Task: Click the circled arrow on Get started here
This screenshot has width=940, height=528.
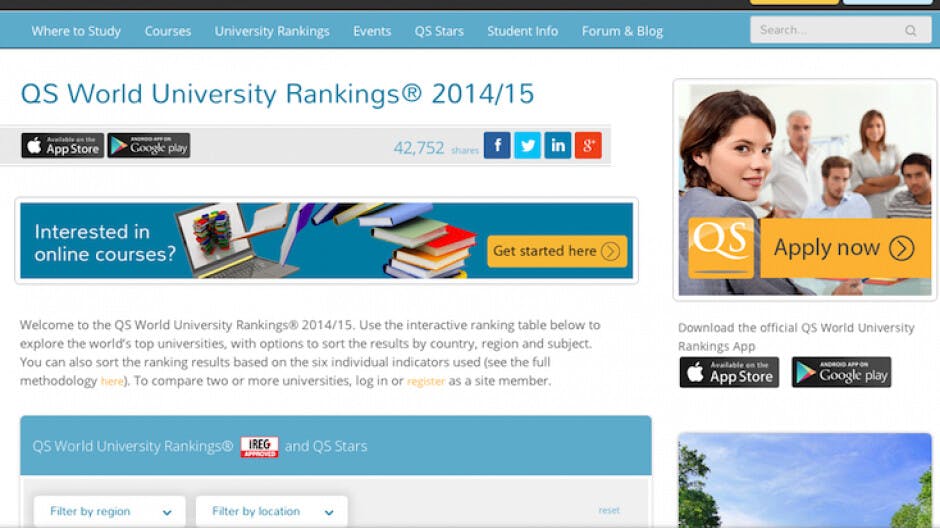Action: pyautogui.click(x=610, y=251)
